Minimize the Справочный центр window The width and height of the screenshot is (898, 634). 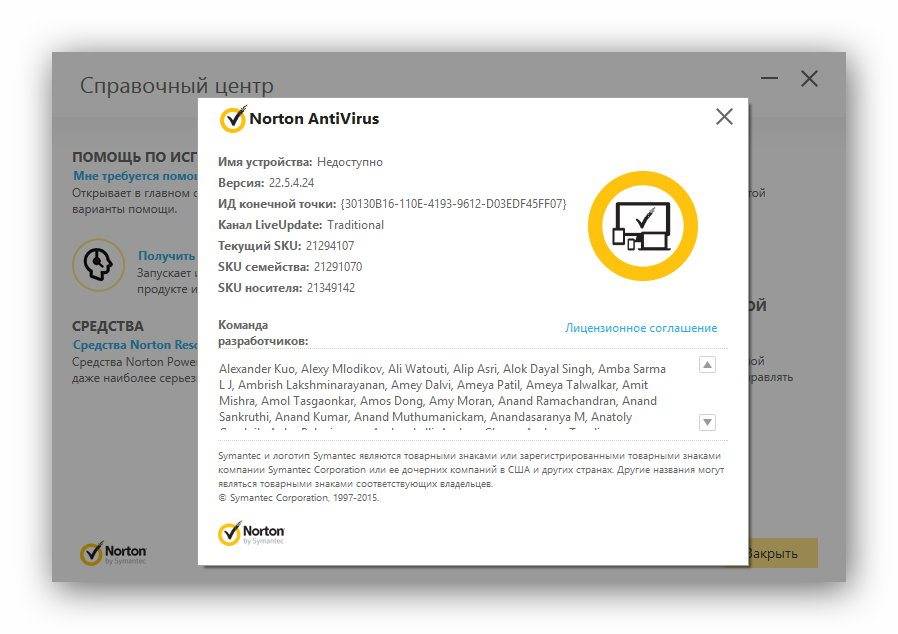(769, 78)
